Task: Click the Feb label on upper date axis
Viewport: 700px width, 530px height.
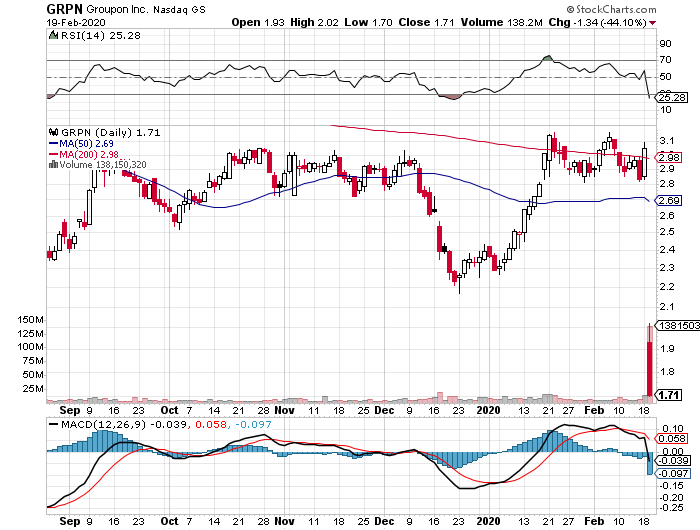Action: point(594,410)
